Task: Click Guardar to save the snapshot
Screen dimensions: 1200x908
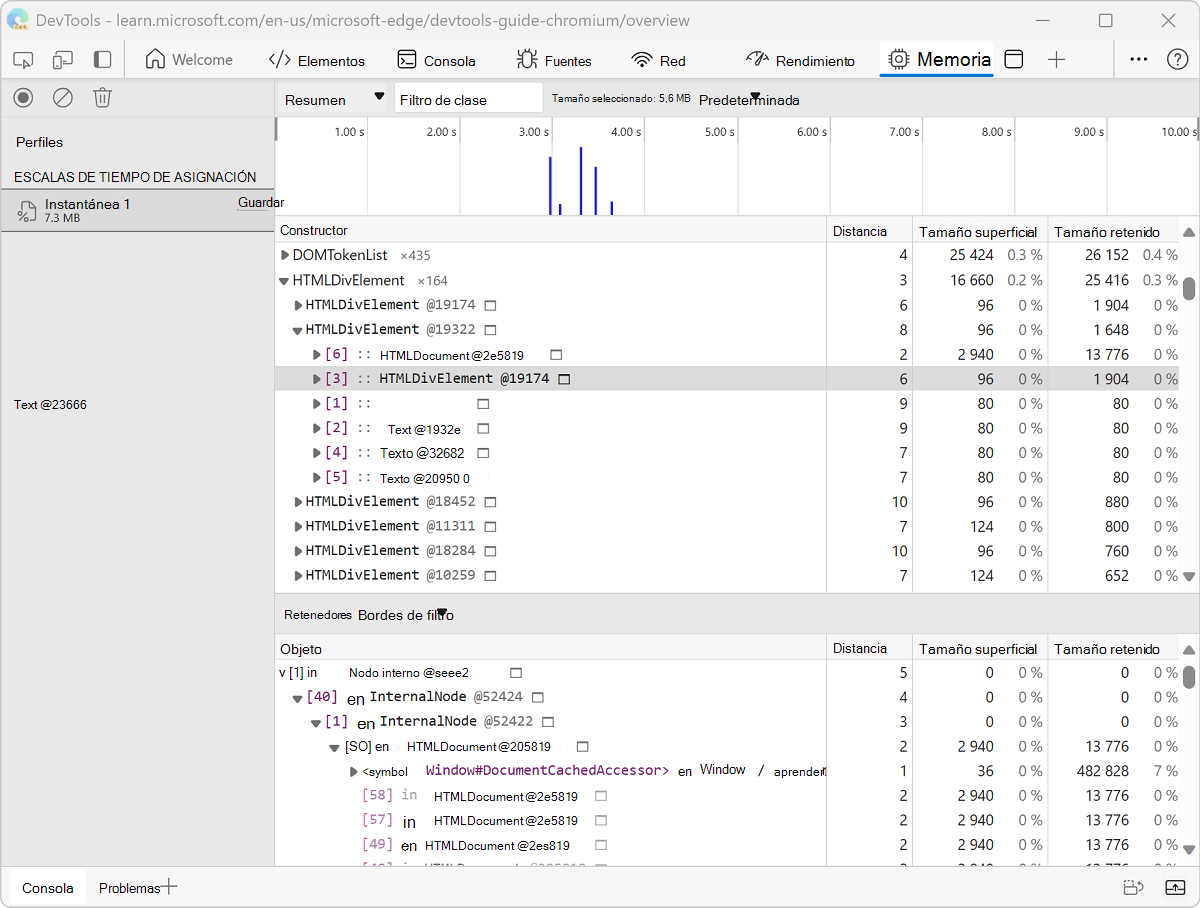Action: (x=260, y=203)
